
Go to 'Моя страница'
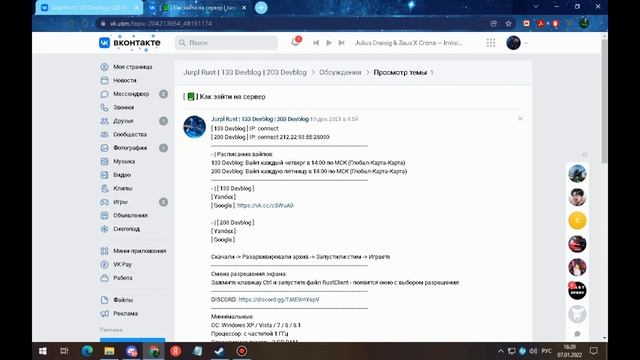coord(133,67)
